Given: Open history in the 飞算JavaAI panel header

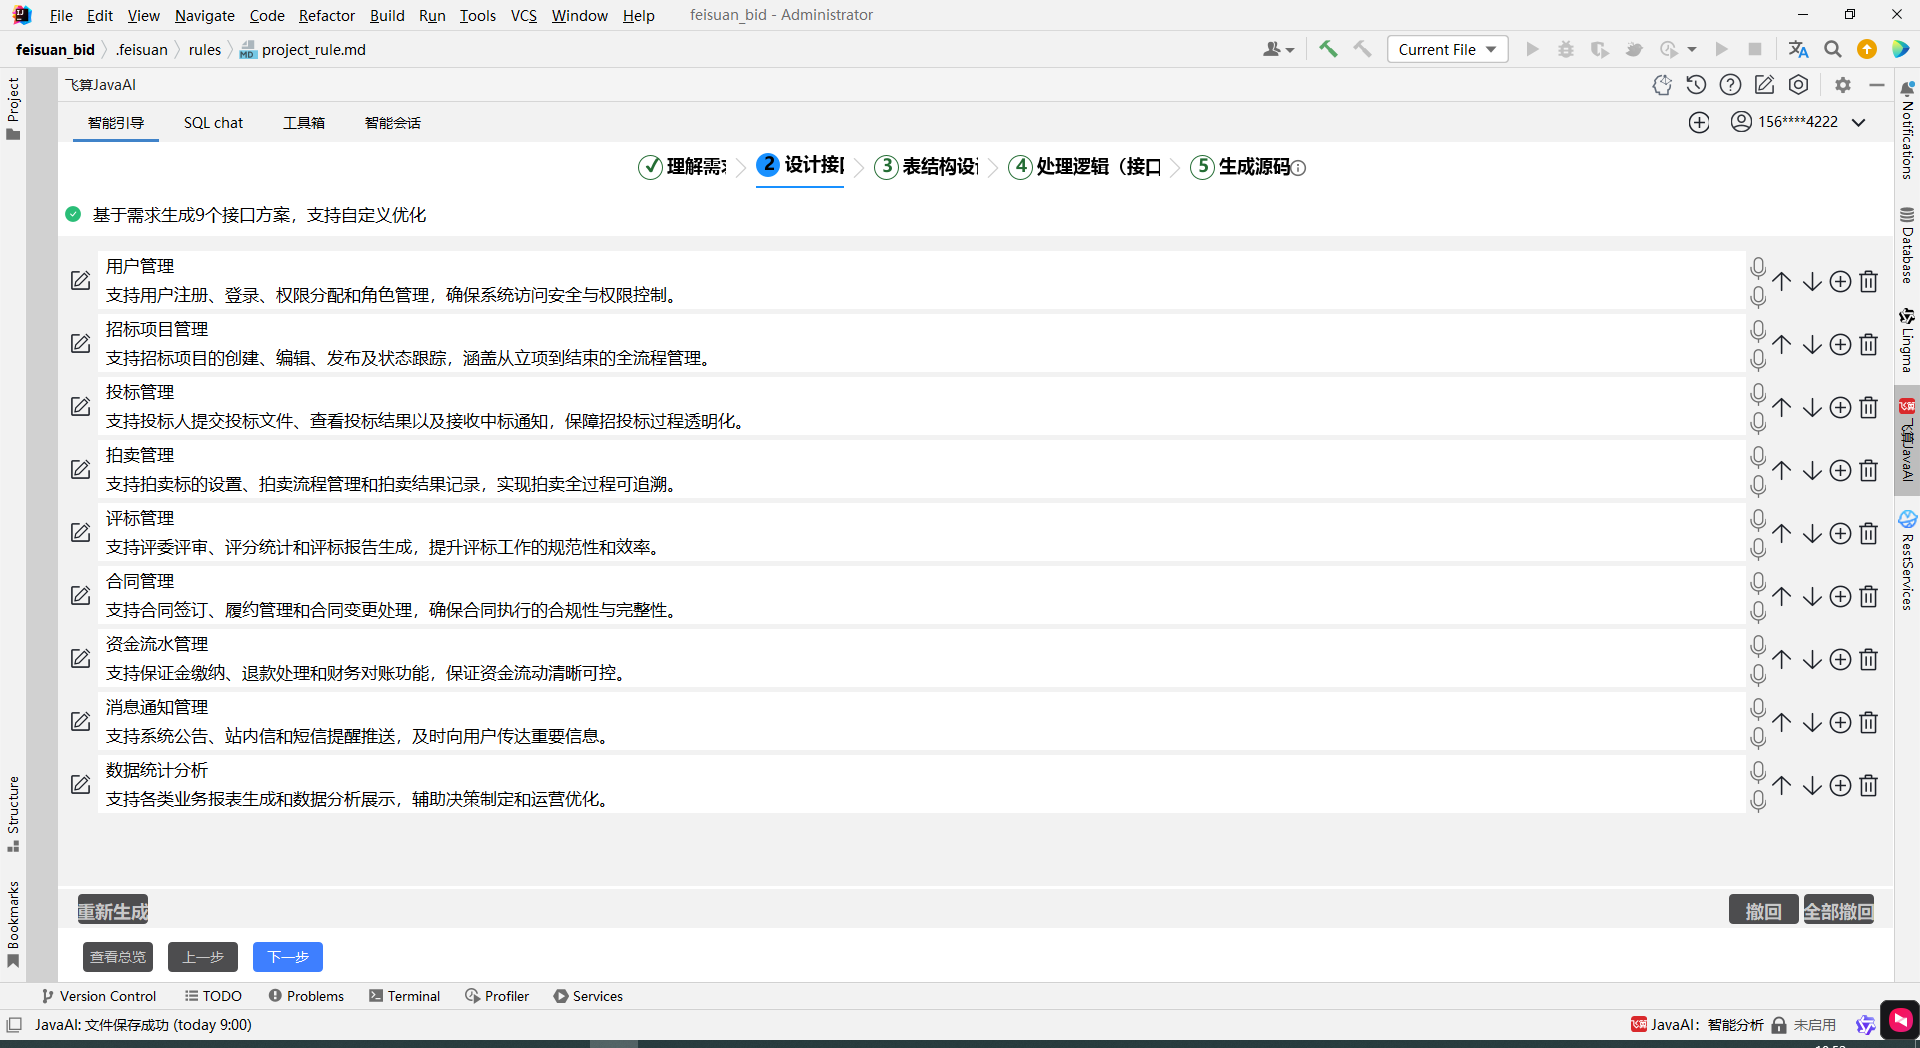Looking at the screenshot, I should coord(1696,85).
